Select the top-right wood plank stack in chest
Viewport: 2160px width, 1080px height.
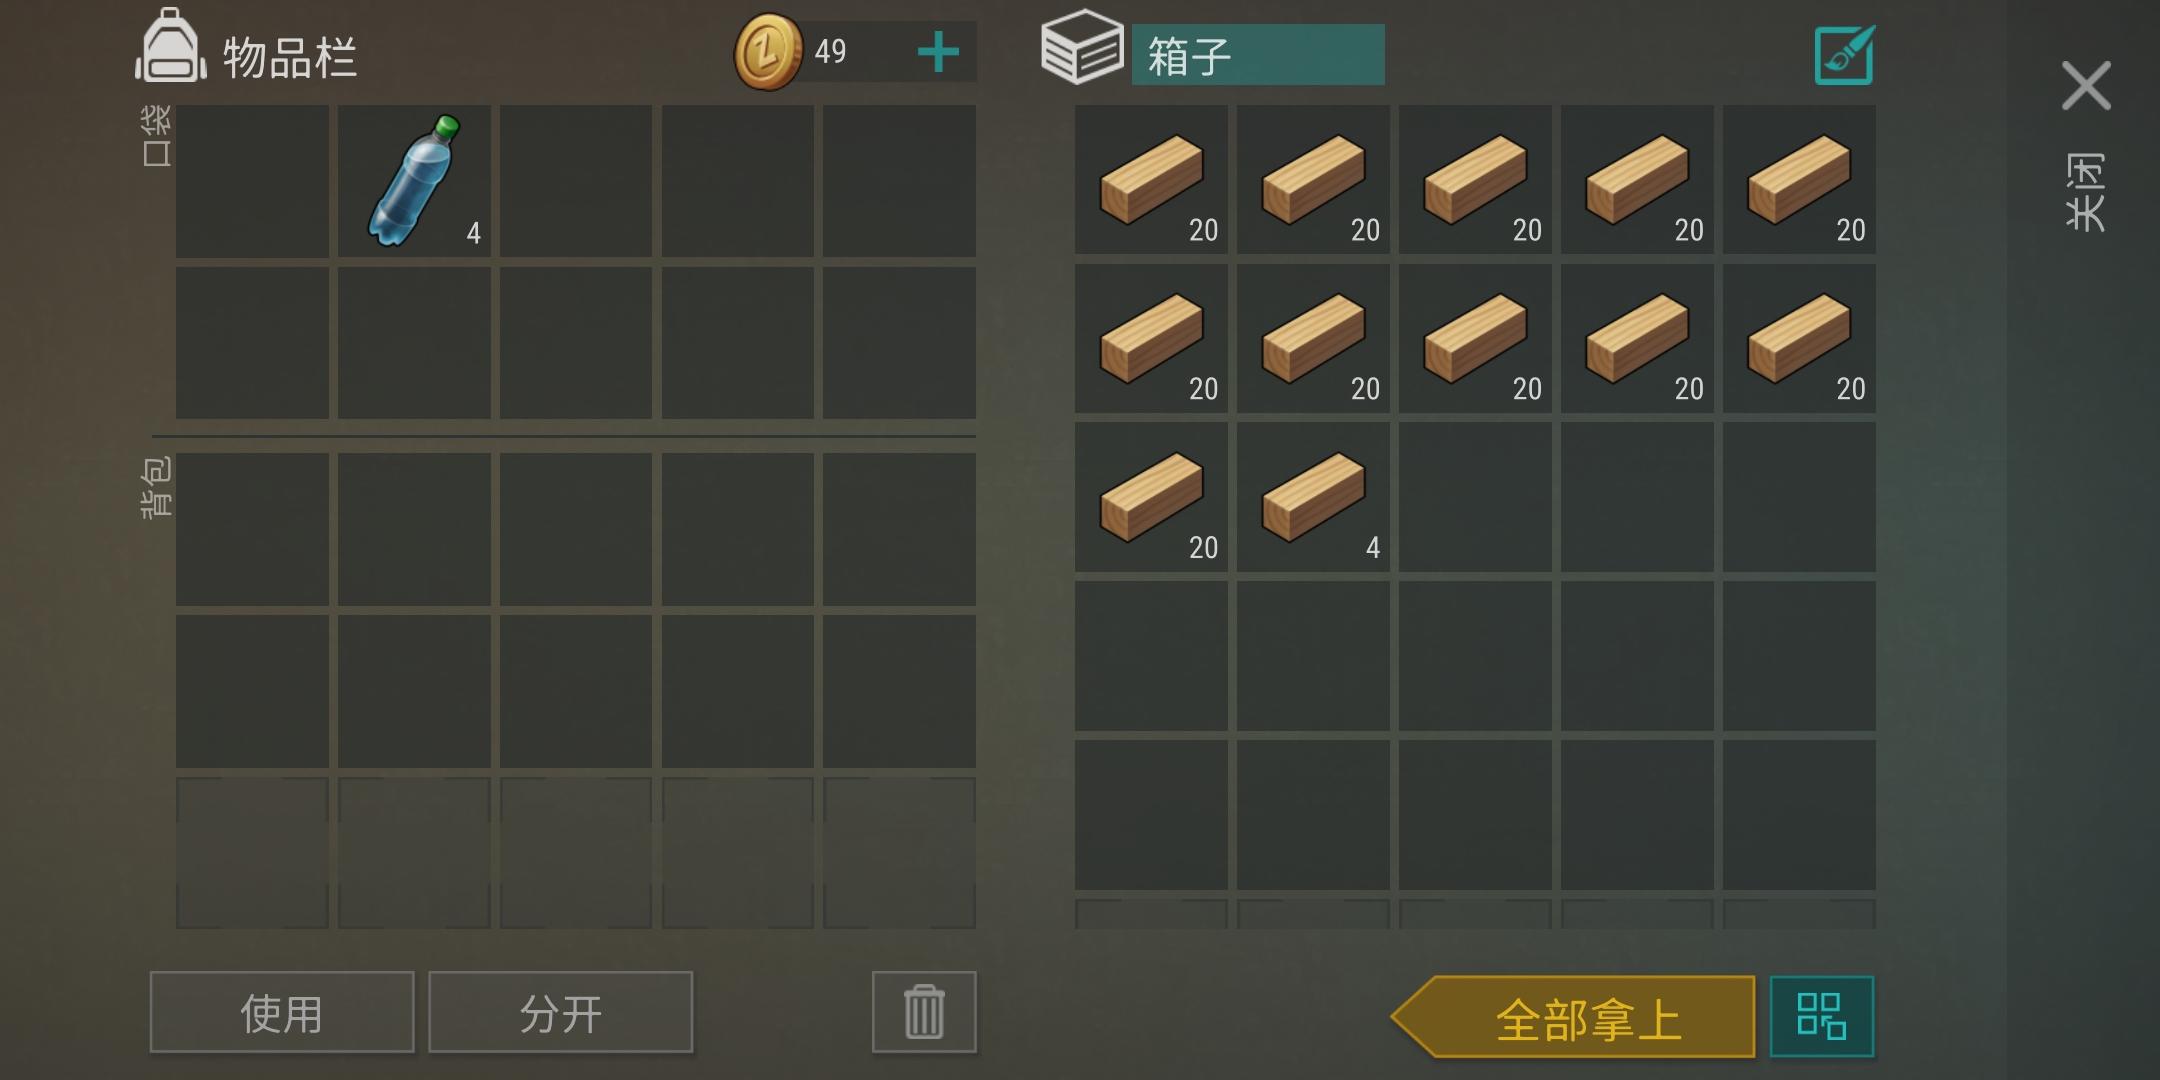click(1799, 180)
